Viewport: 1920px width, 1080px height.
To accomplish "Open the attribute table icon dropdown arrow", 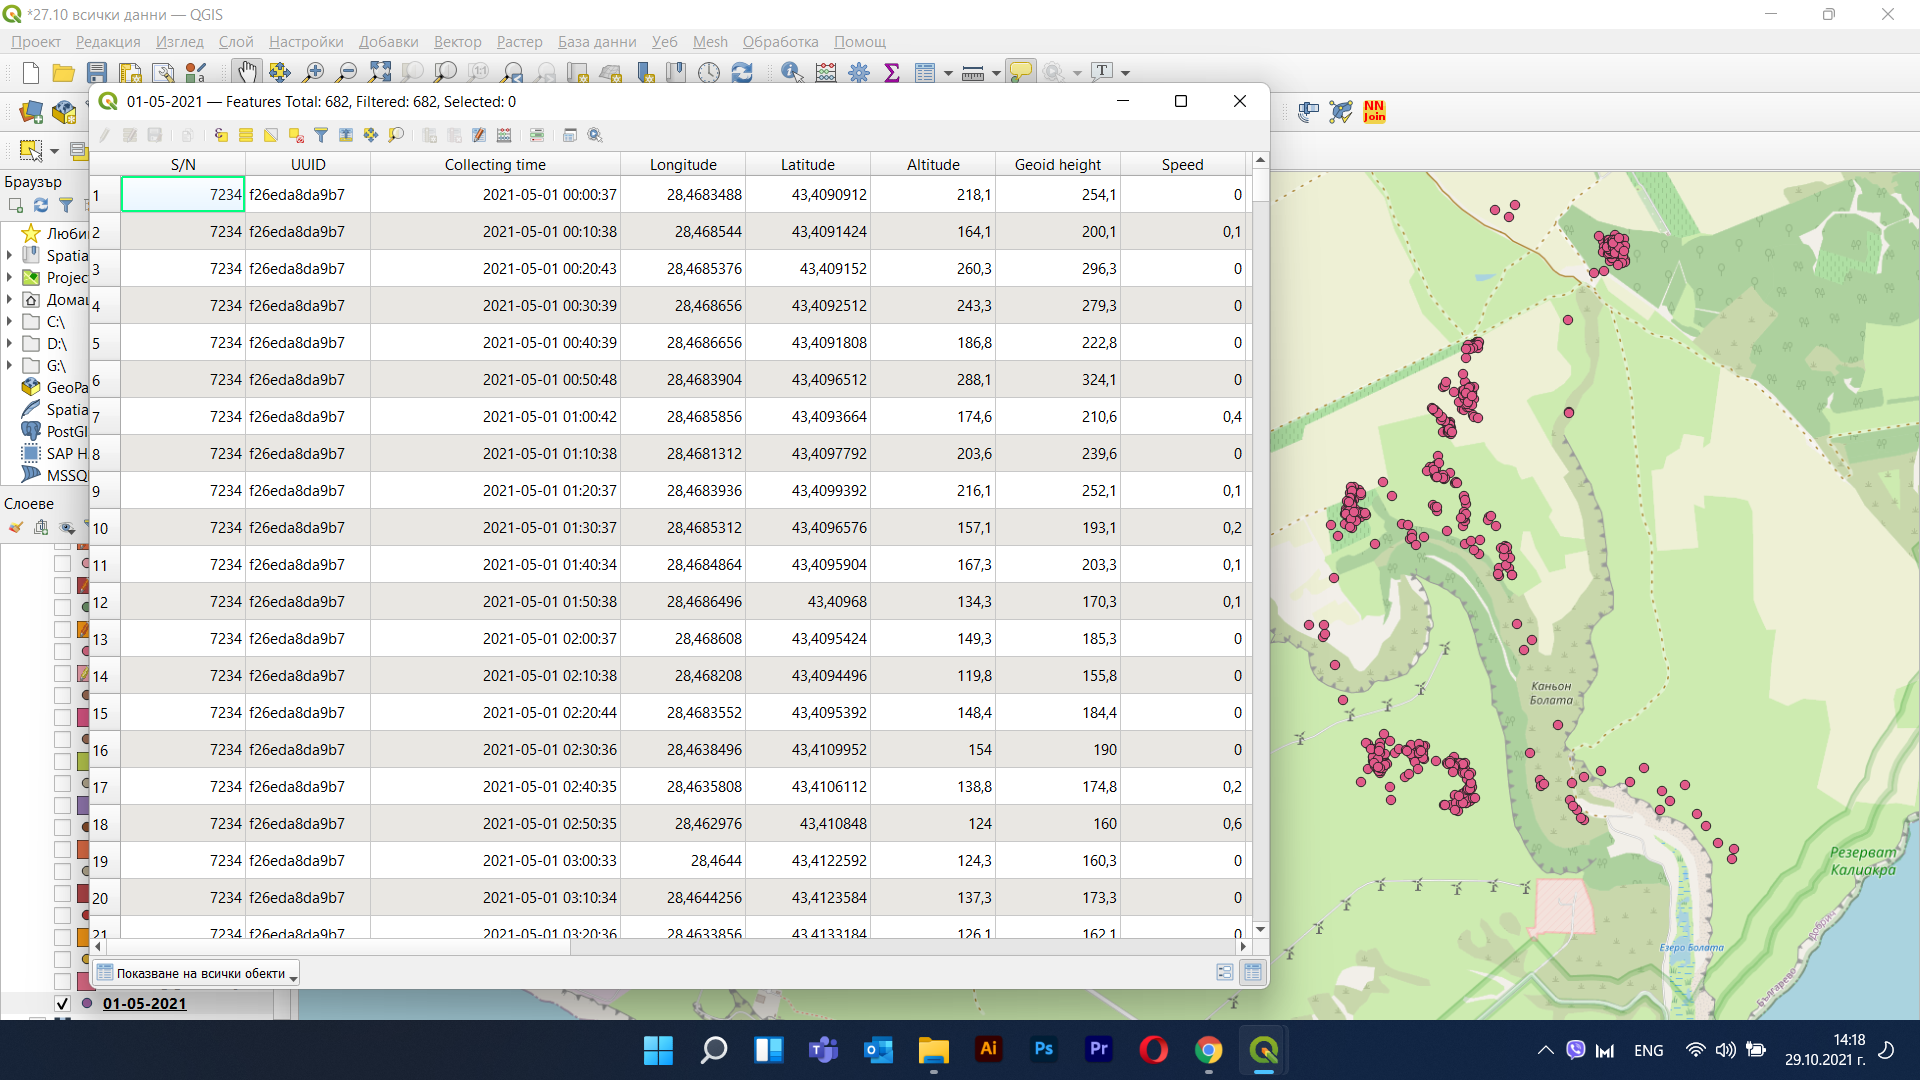I will tap(948, 73).
